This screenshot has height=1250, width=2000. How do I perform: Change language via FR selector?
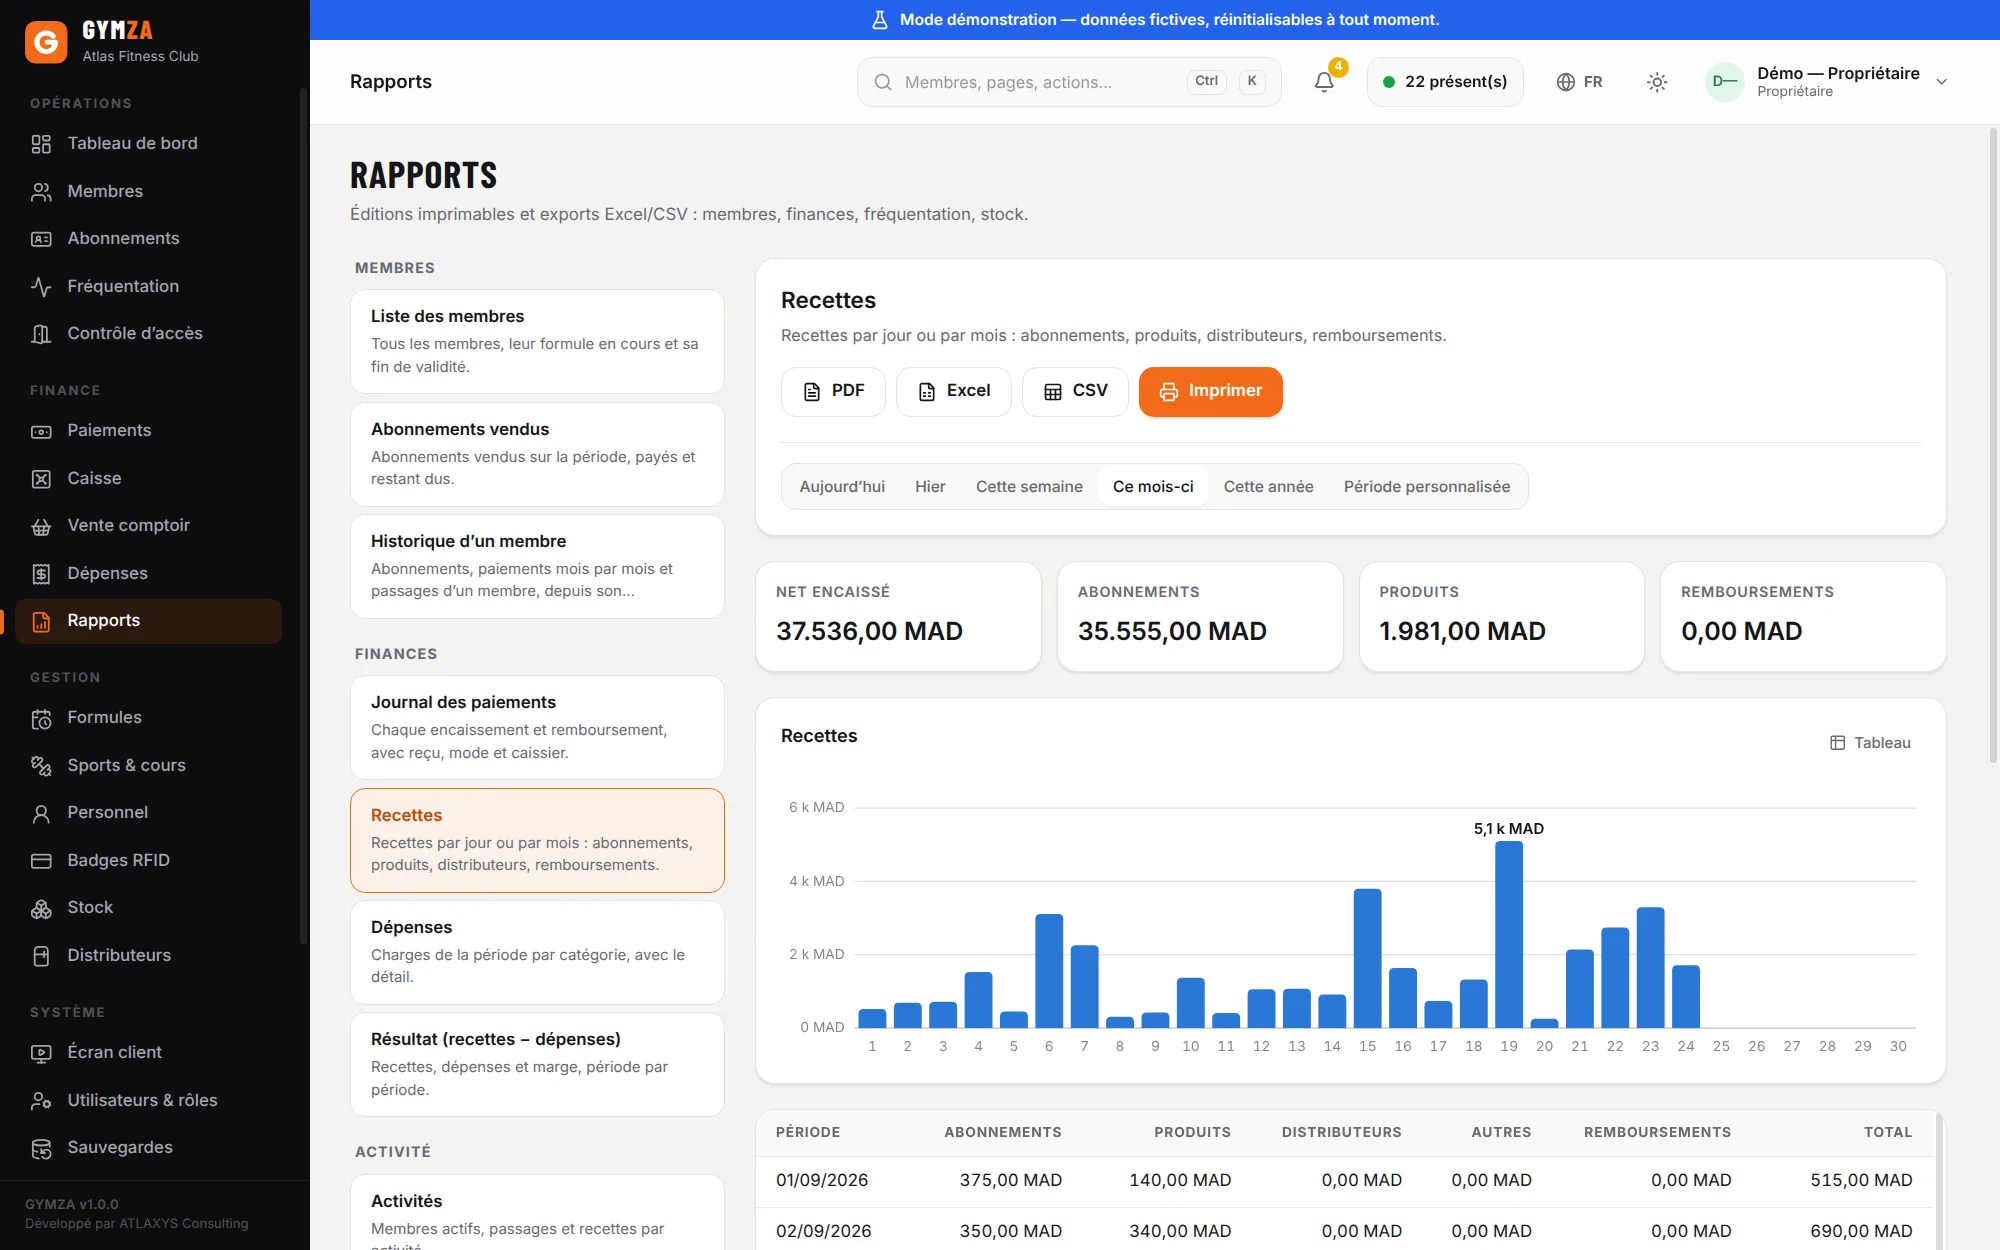(1580, 82)
